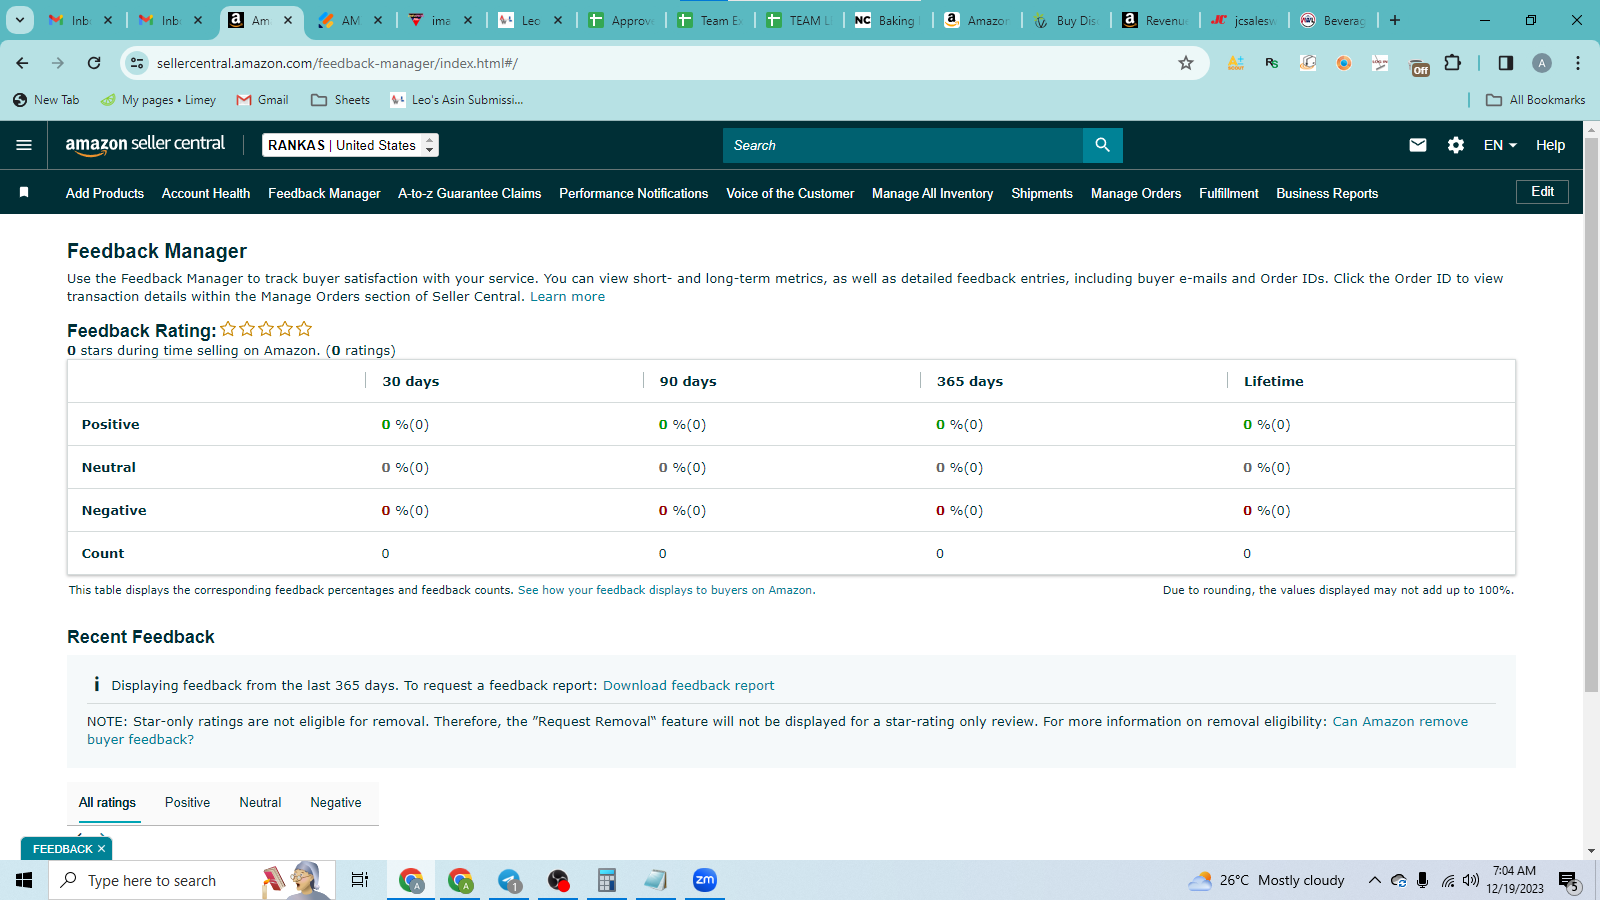Viewport: 1600px width, 900px height.
Task: Toggle the Chrome side panel
Action: [x=1506, y=63]
